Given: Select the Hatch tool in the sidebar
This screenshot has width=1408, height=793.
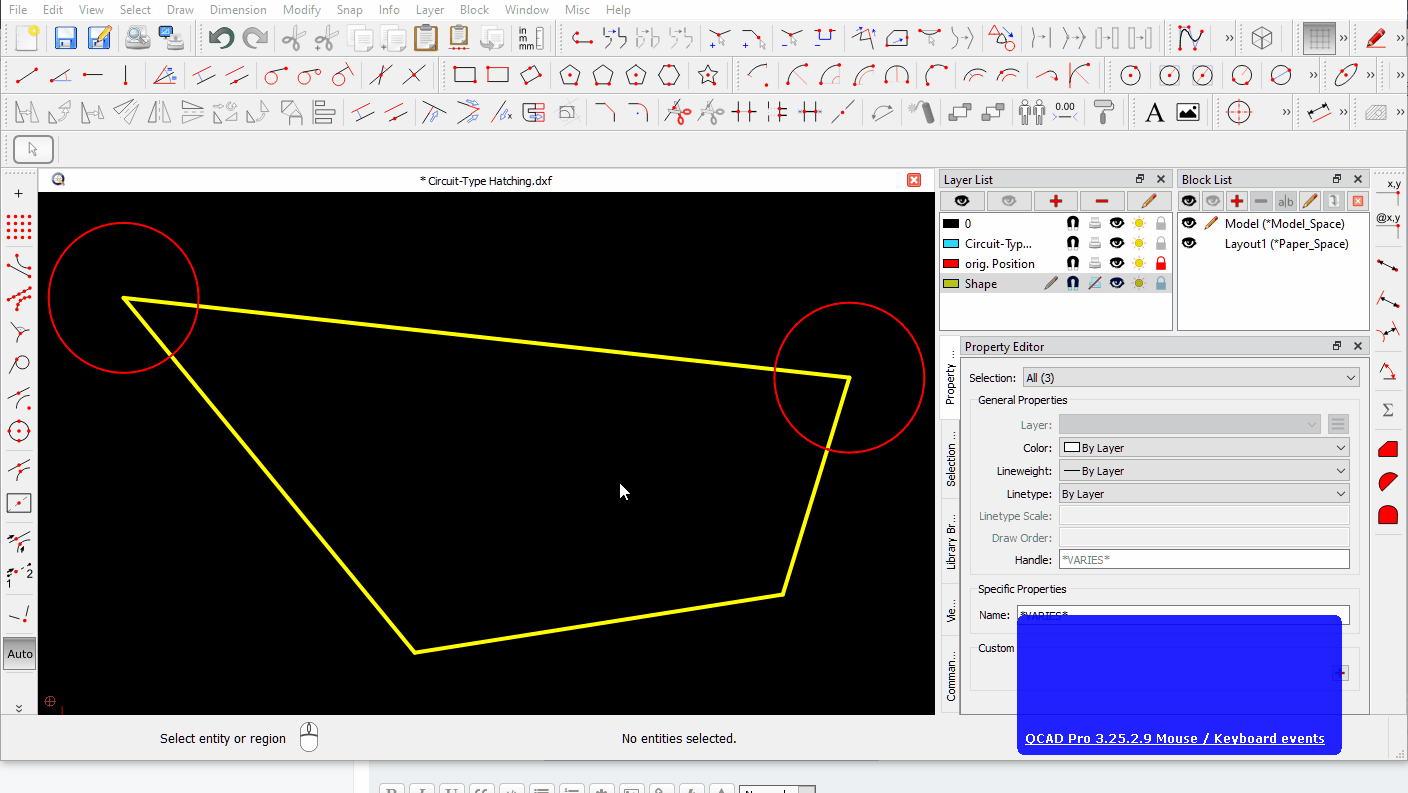Looking at the screenshot, I should [x=1388, y=448].
